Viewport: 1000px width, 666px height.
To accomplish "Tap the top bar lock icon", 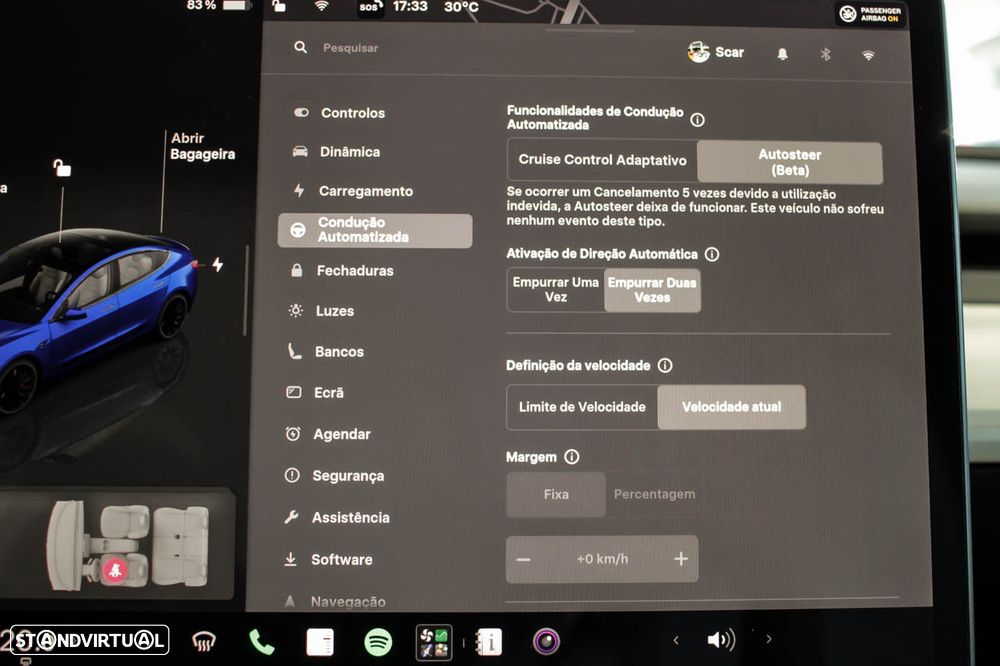I will tap(279, 6).
